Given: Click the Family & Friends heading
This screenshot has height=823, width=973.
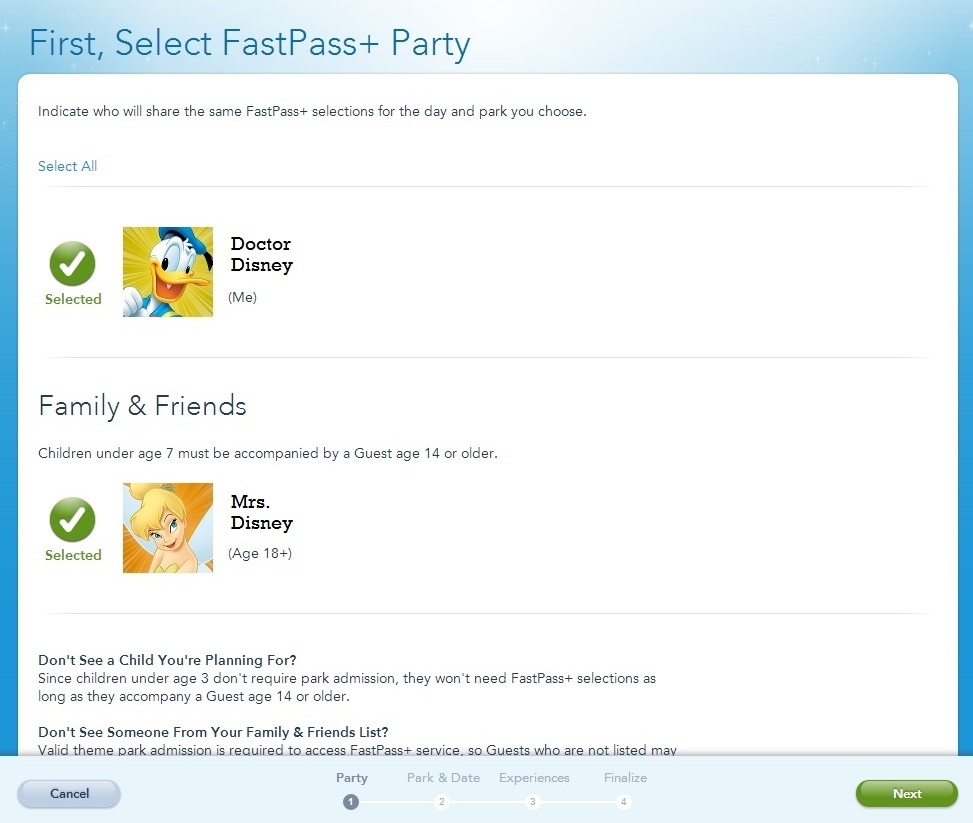Looking at the screenshot, I should click(142, 406).
